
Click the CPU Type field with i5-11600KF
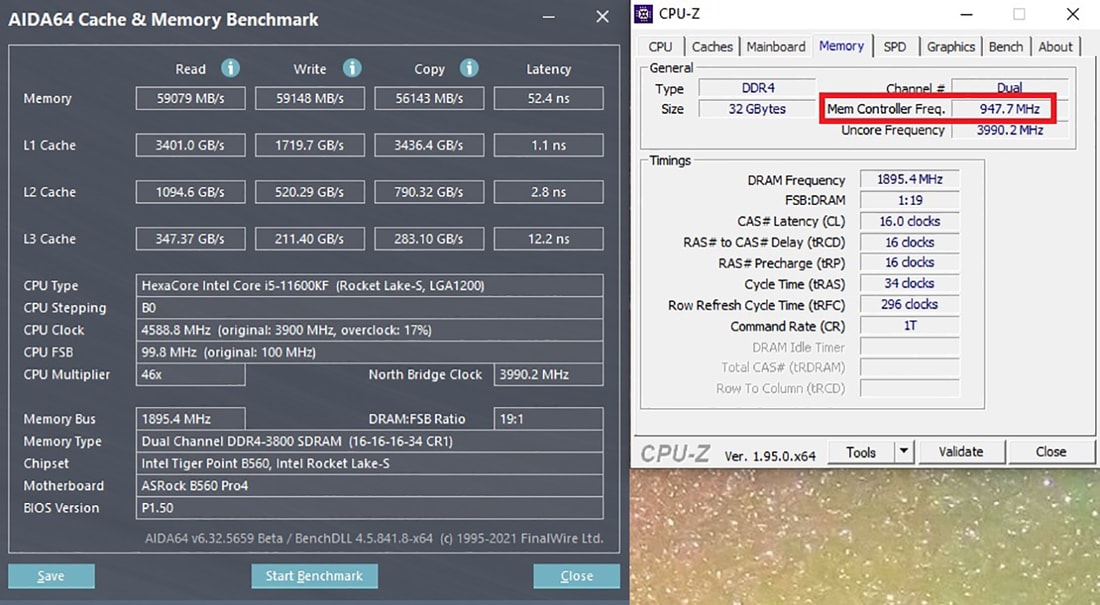tap(370, 286)
